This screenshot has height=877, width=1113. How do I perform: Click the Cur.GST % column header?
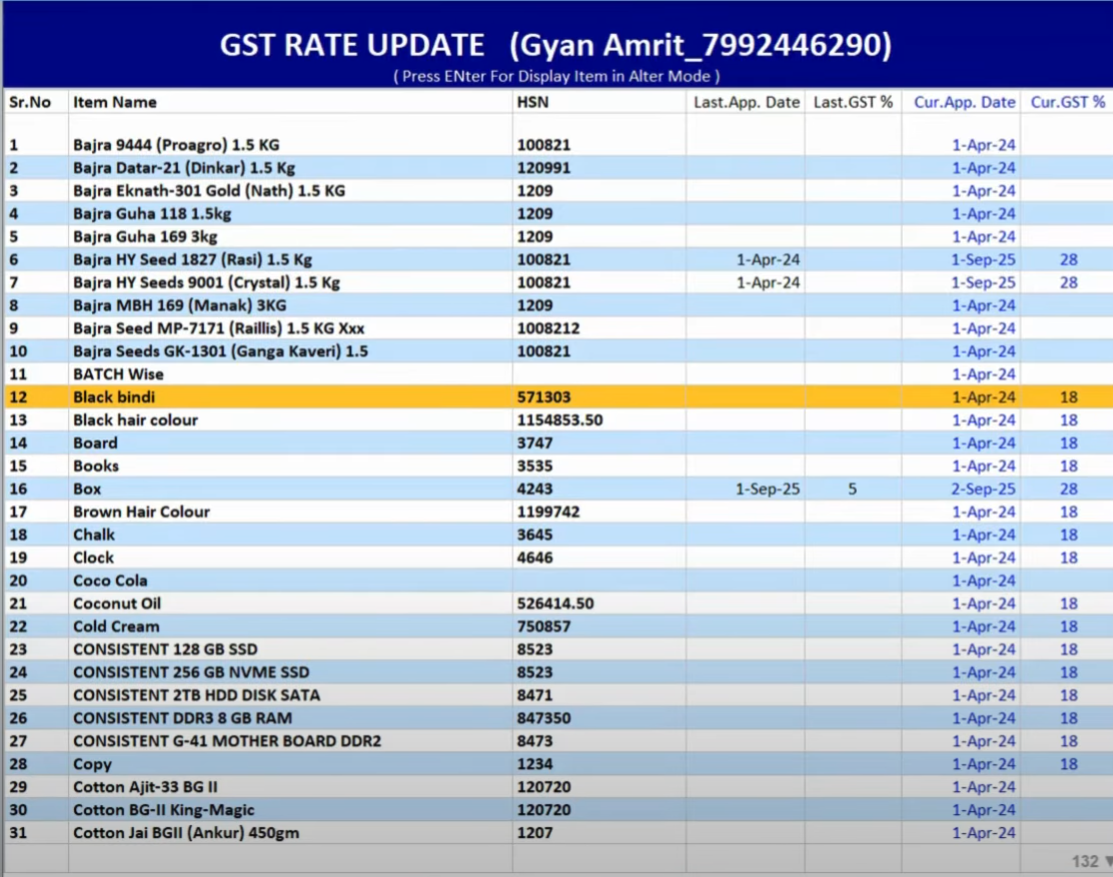[x=1068, y=102]
